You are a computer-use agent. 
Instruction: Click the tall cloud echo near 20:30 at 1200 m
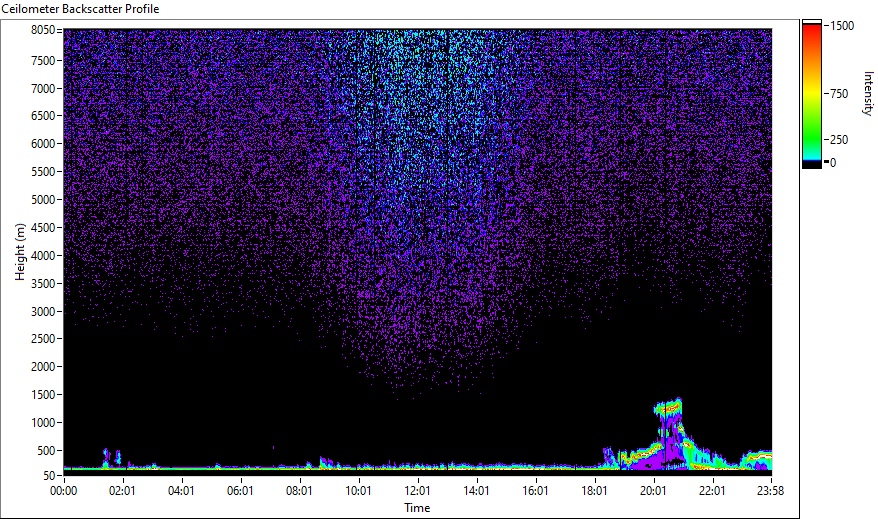click(669, 409)
